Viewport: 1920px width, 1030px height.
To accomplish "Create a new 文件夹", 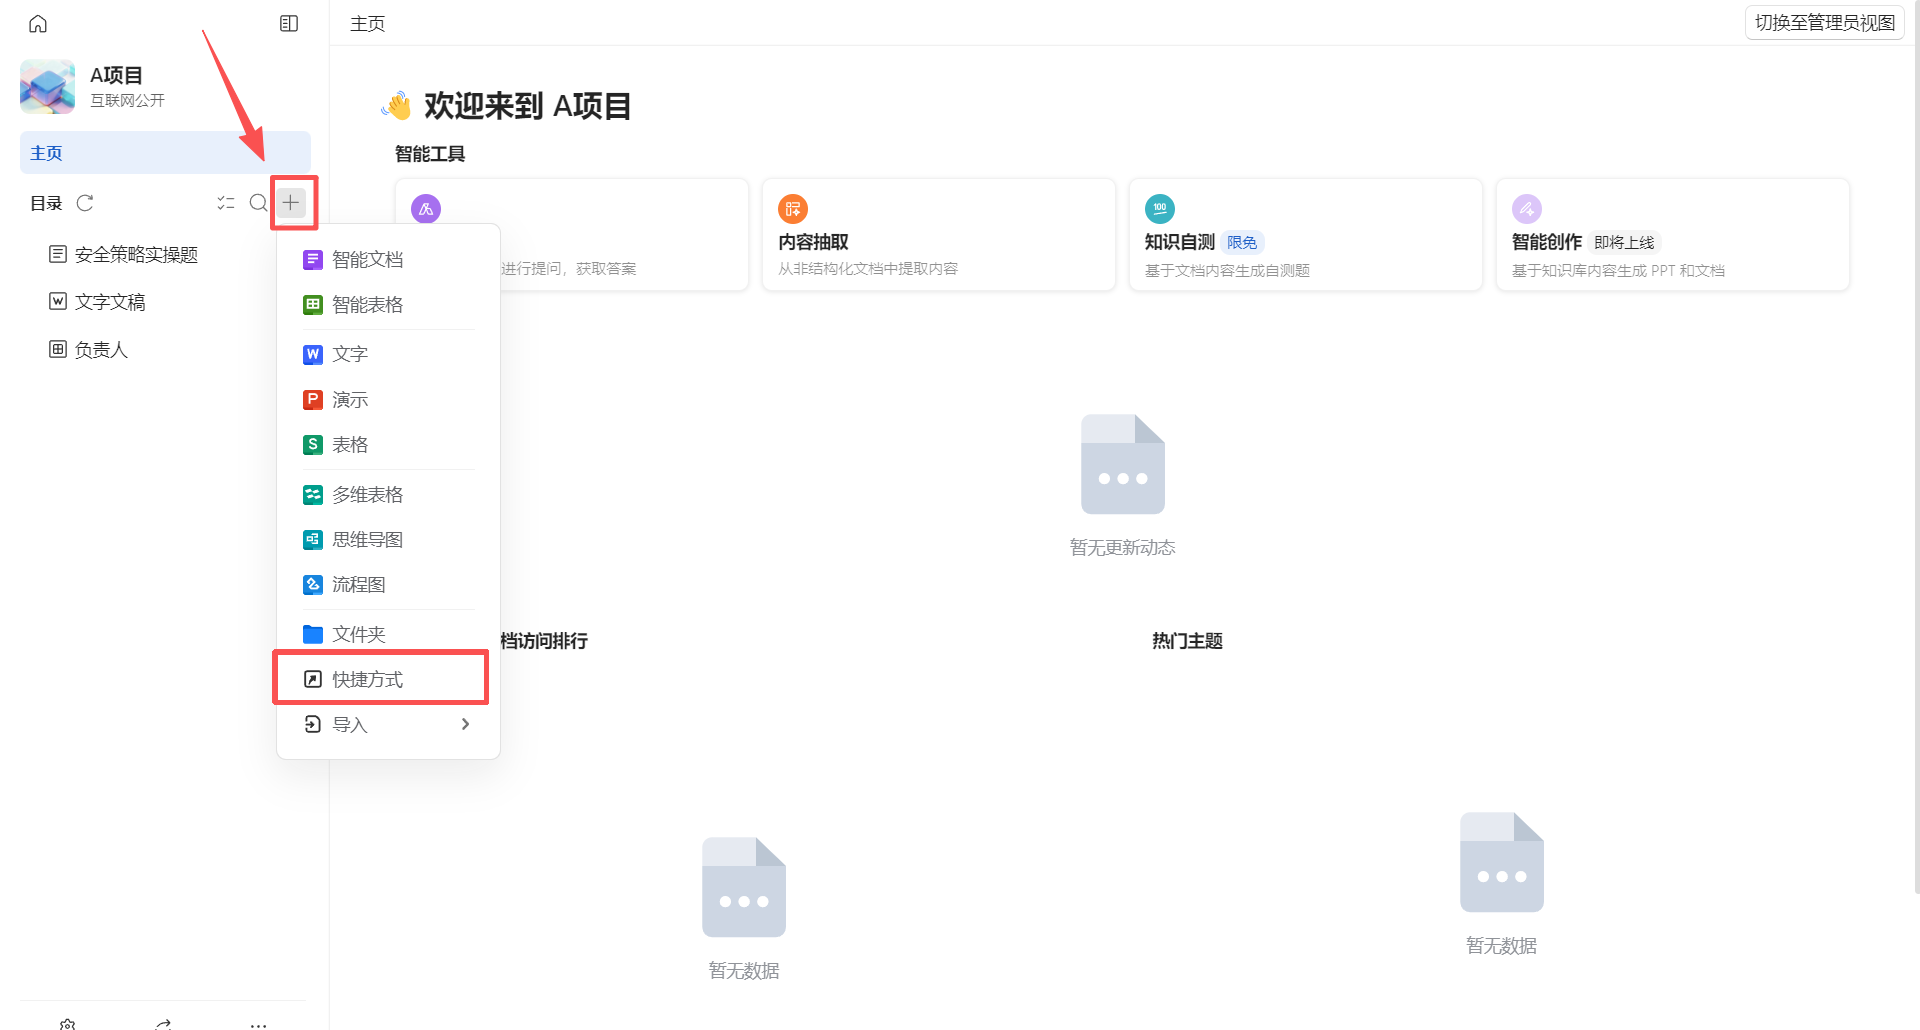I will [x=388, y=634].
